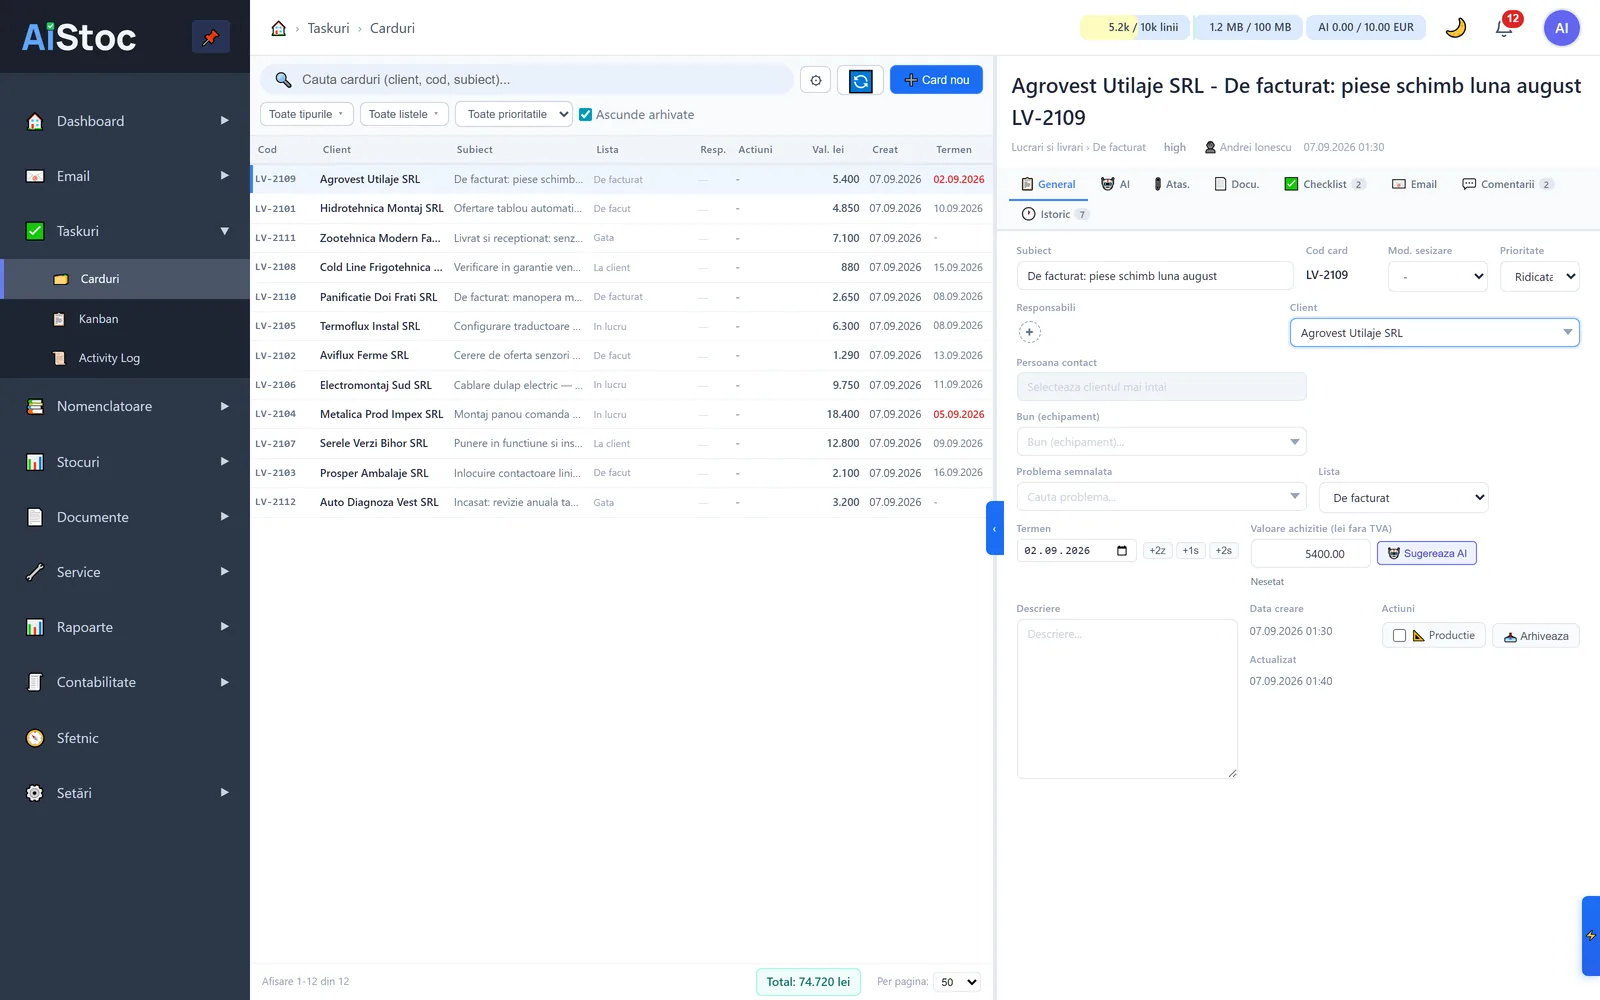Refresh the cards list

click(x=860, y=80)
